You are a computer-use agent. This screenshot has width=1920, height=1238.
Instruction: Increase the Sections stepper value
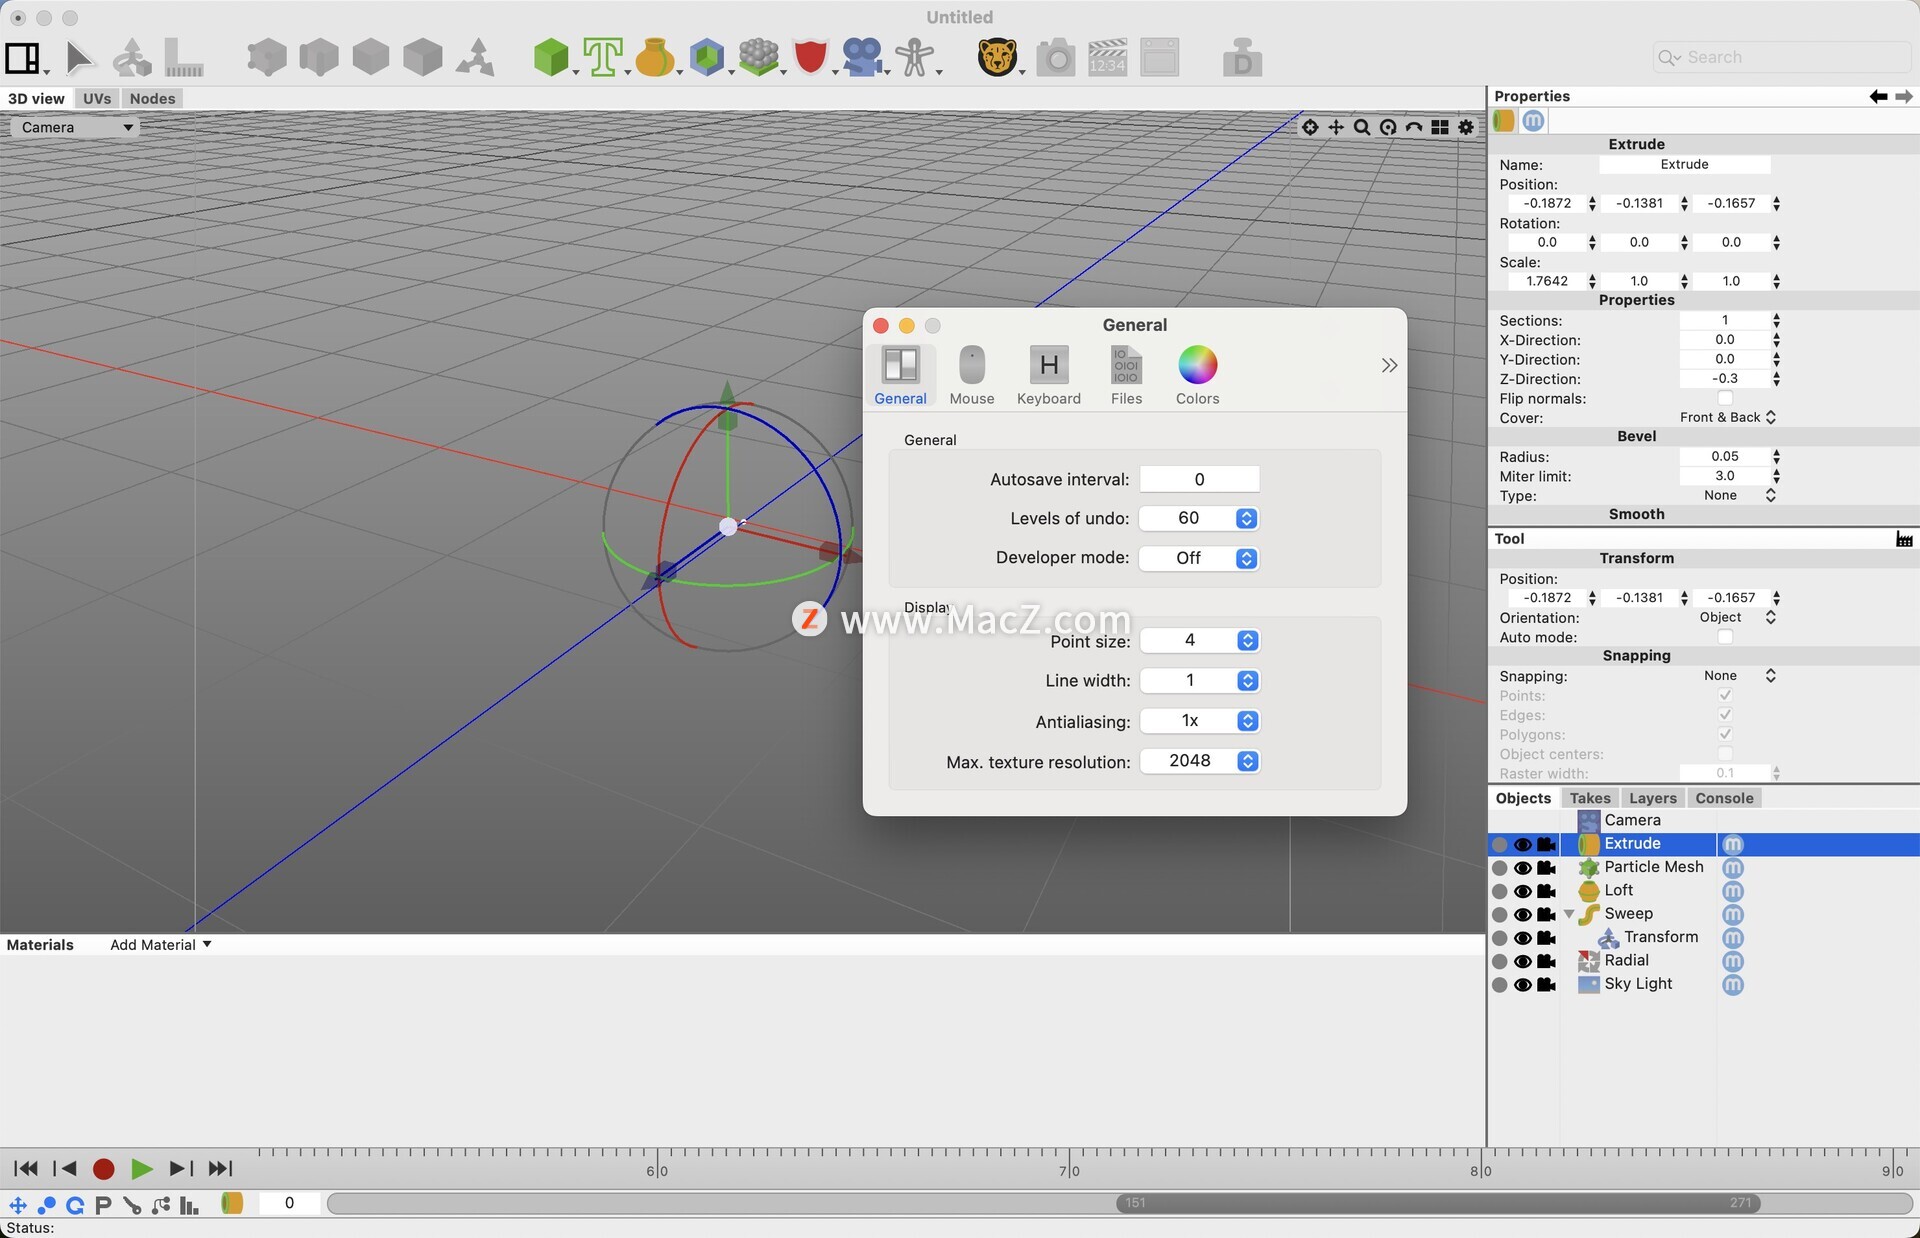[x=1776, y=316]
